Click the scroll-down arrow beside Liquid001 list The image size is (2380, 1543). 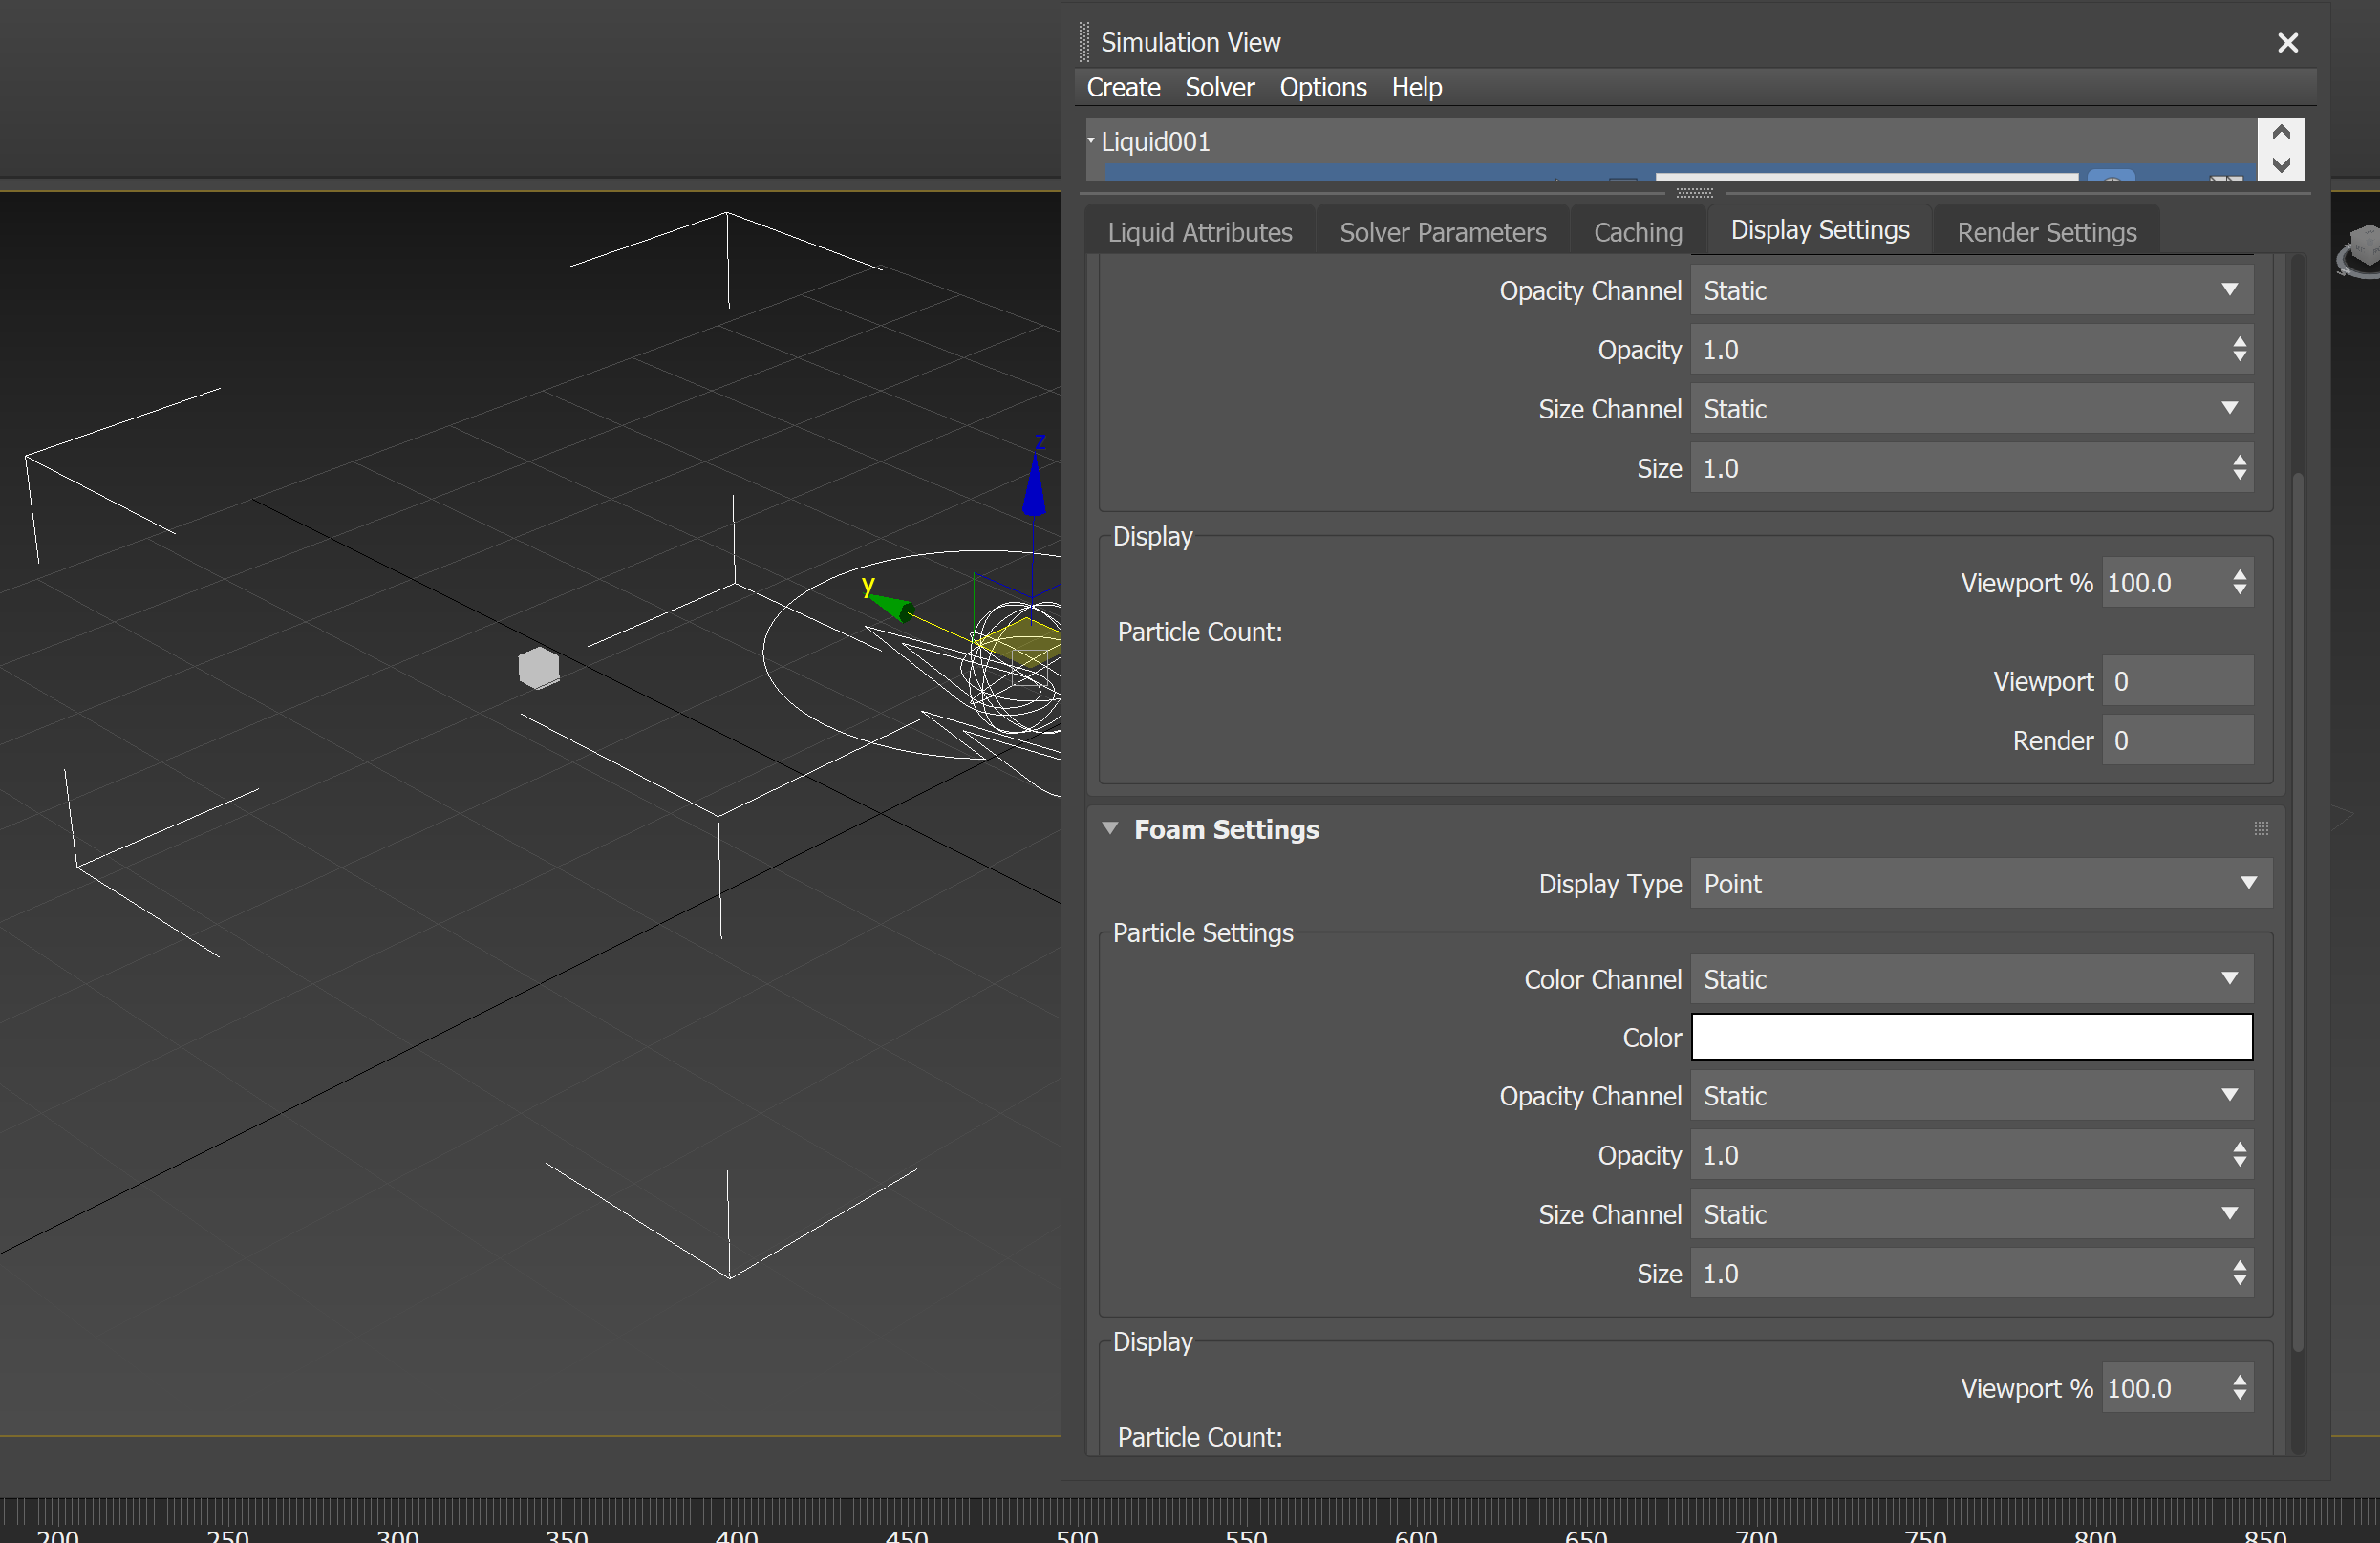pos(2281,165)
